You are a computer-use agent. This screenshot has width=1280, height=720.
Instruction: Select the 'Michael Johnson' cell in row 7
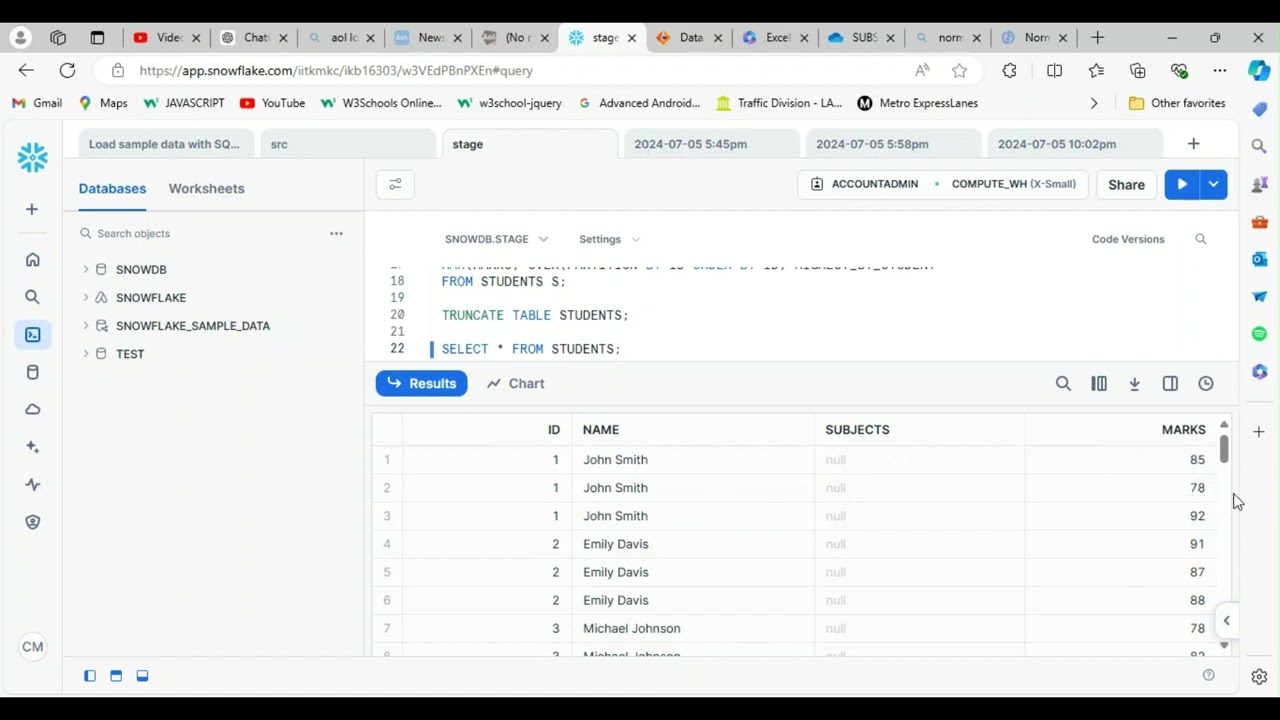click(692, 628)
